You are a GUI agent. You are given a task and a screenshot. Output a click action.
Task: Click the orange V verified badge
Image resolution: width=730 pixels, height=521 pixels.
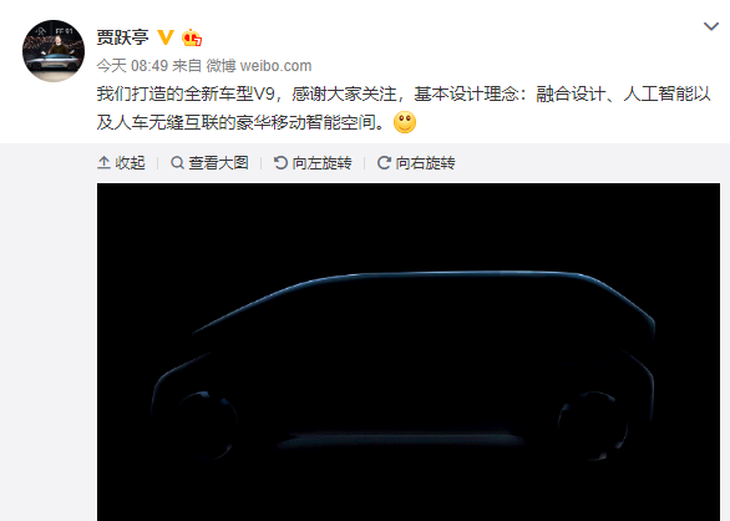166,37
